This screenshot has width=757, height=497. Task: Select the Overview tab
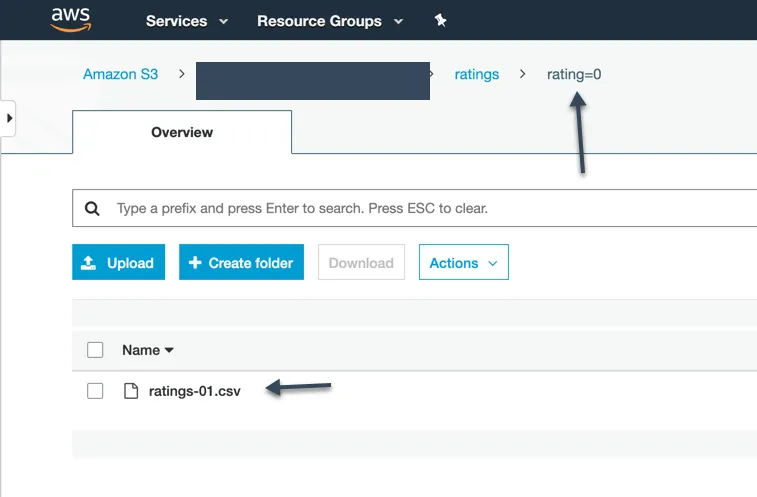point(182,132)
